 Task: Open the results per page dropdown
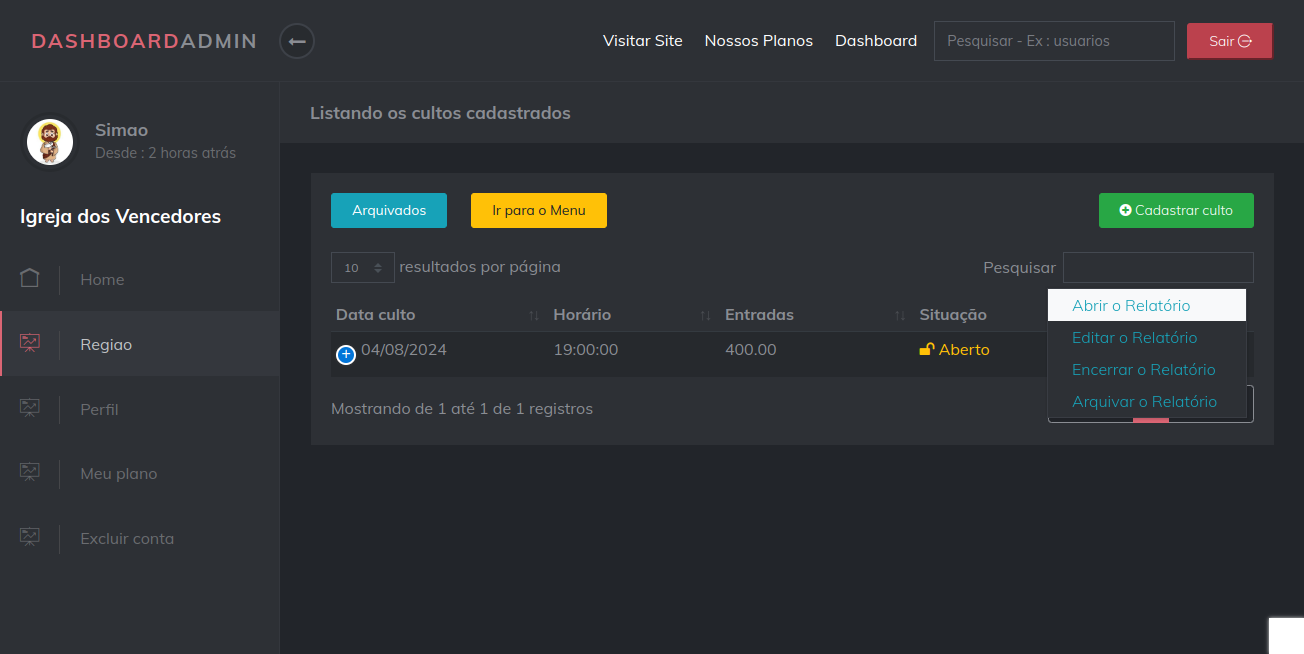pos(362,267)
